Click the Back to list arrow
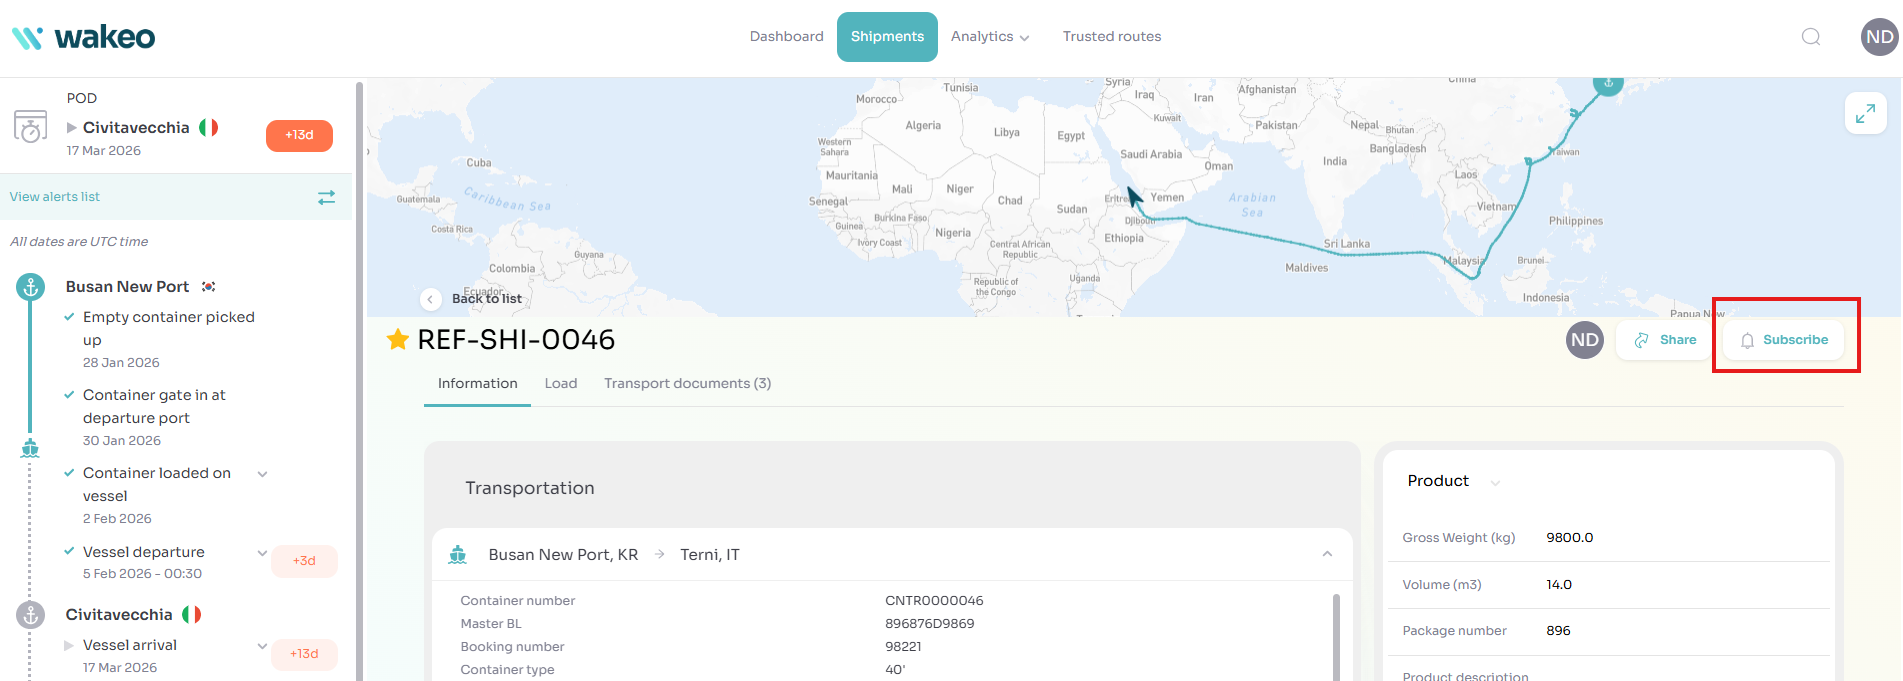Screen dimensions: 1903x681 [x=431, y=299]
